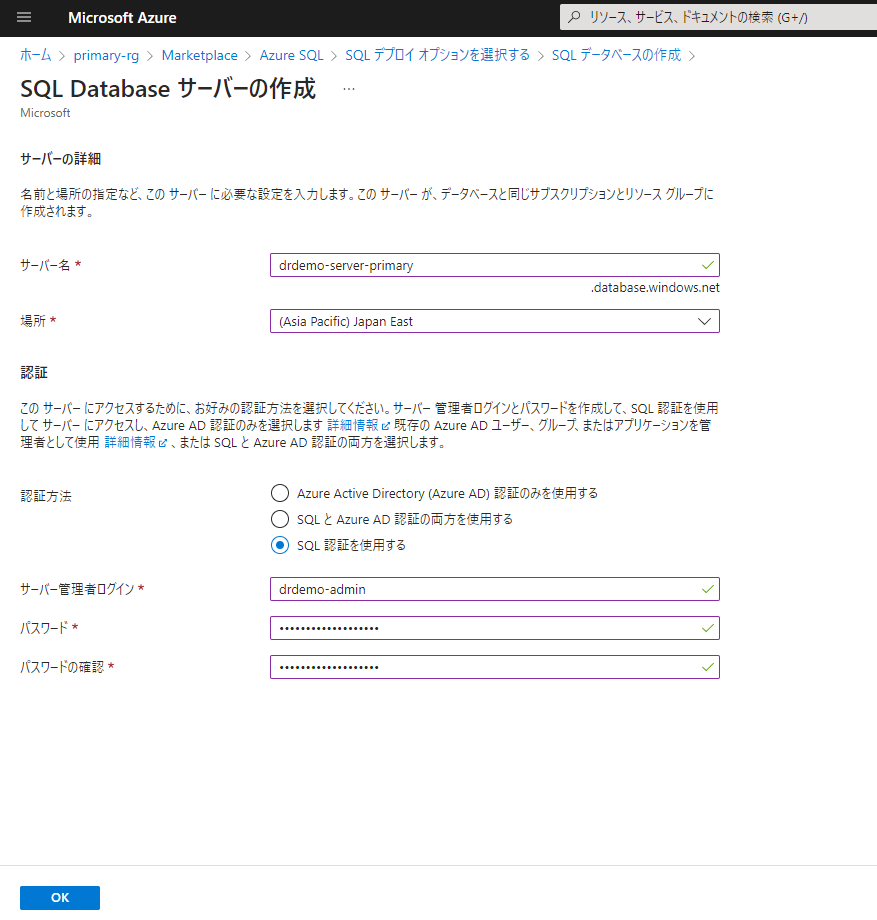Screen dimensions: 877x920
Task: Go to ホーム breadcrumb
Action: click(x=36, y=55)
